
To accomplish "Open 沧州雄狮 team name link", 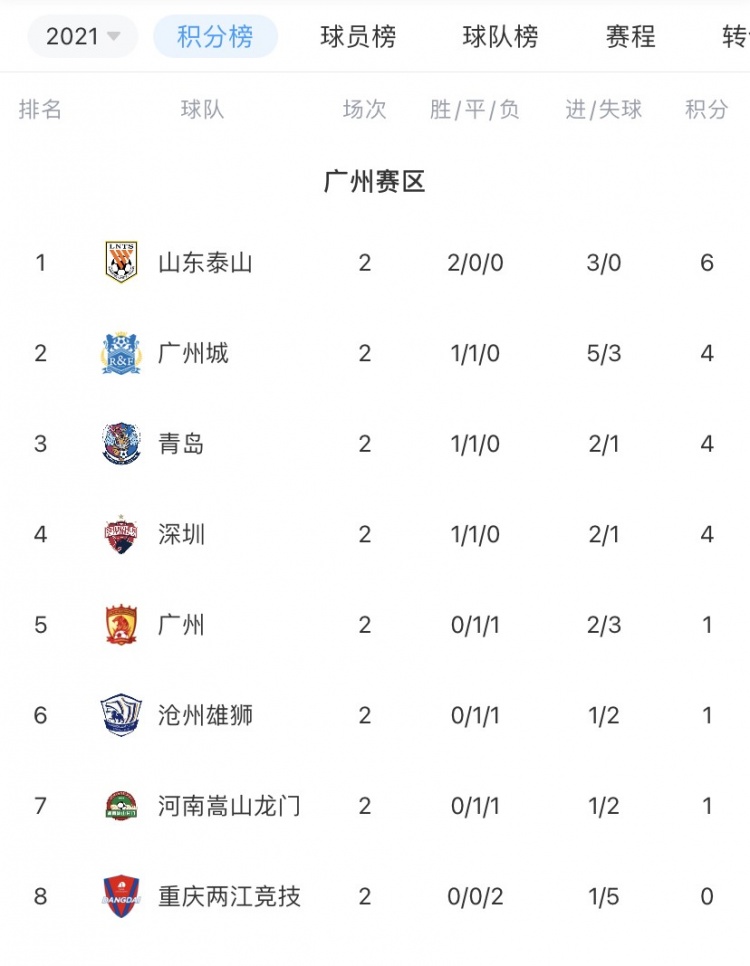I will 205,715.
